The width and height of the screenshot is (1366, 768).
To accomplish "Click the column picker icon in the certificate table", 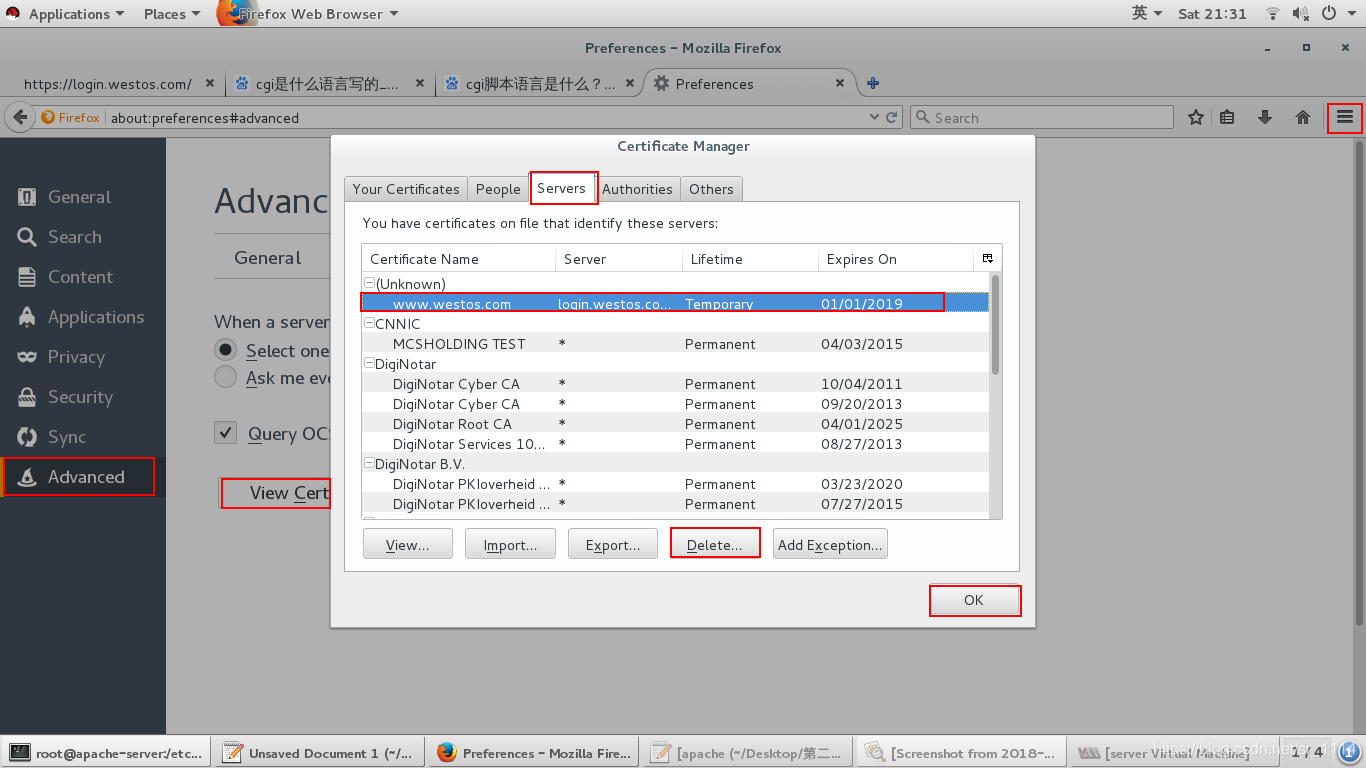I will pos(987,258).
